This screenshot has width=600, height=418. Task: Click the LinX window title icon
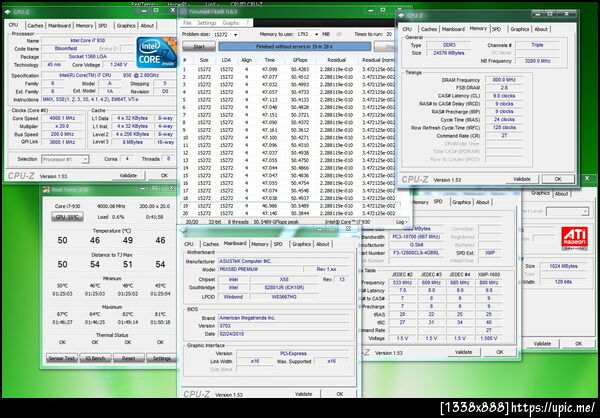(184, 12)
